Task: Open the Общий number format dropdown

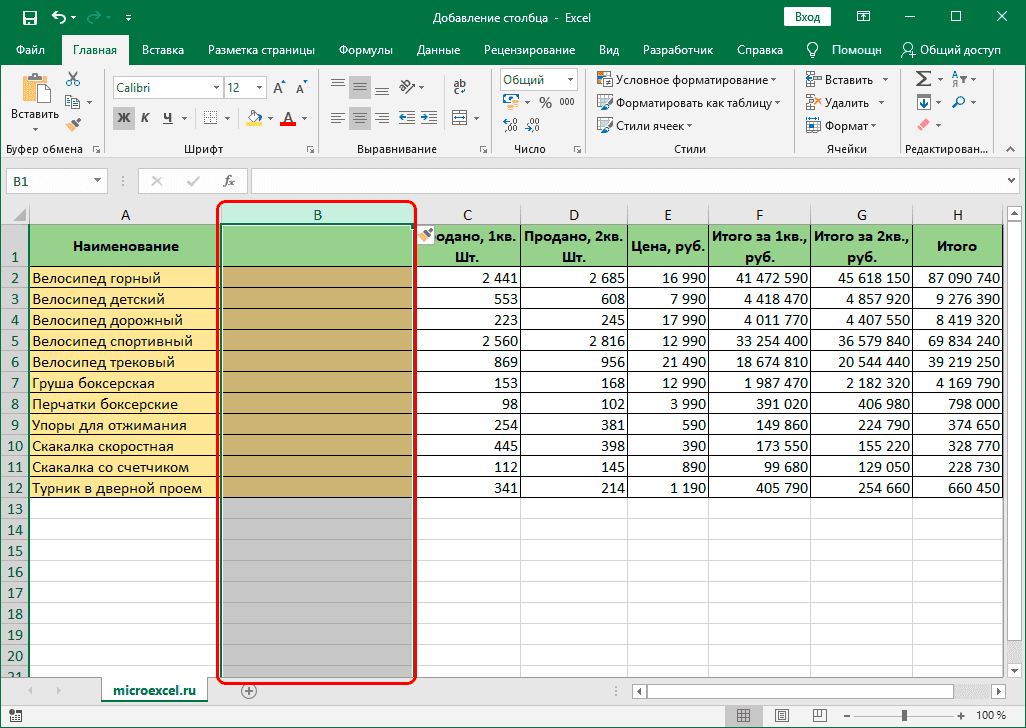Action: [569, 78]
